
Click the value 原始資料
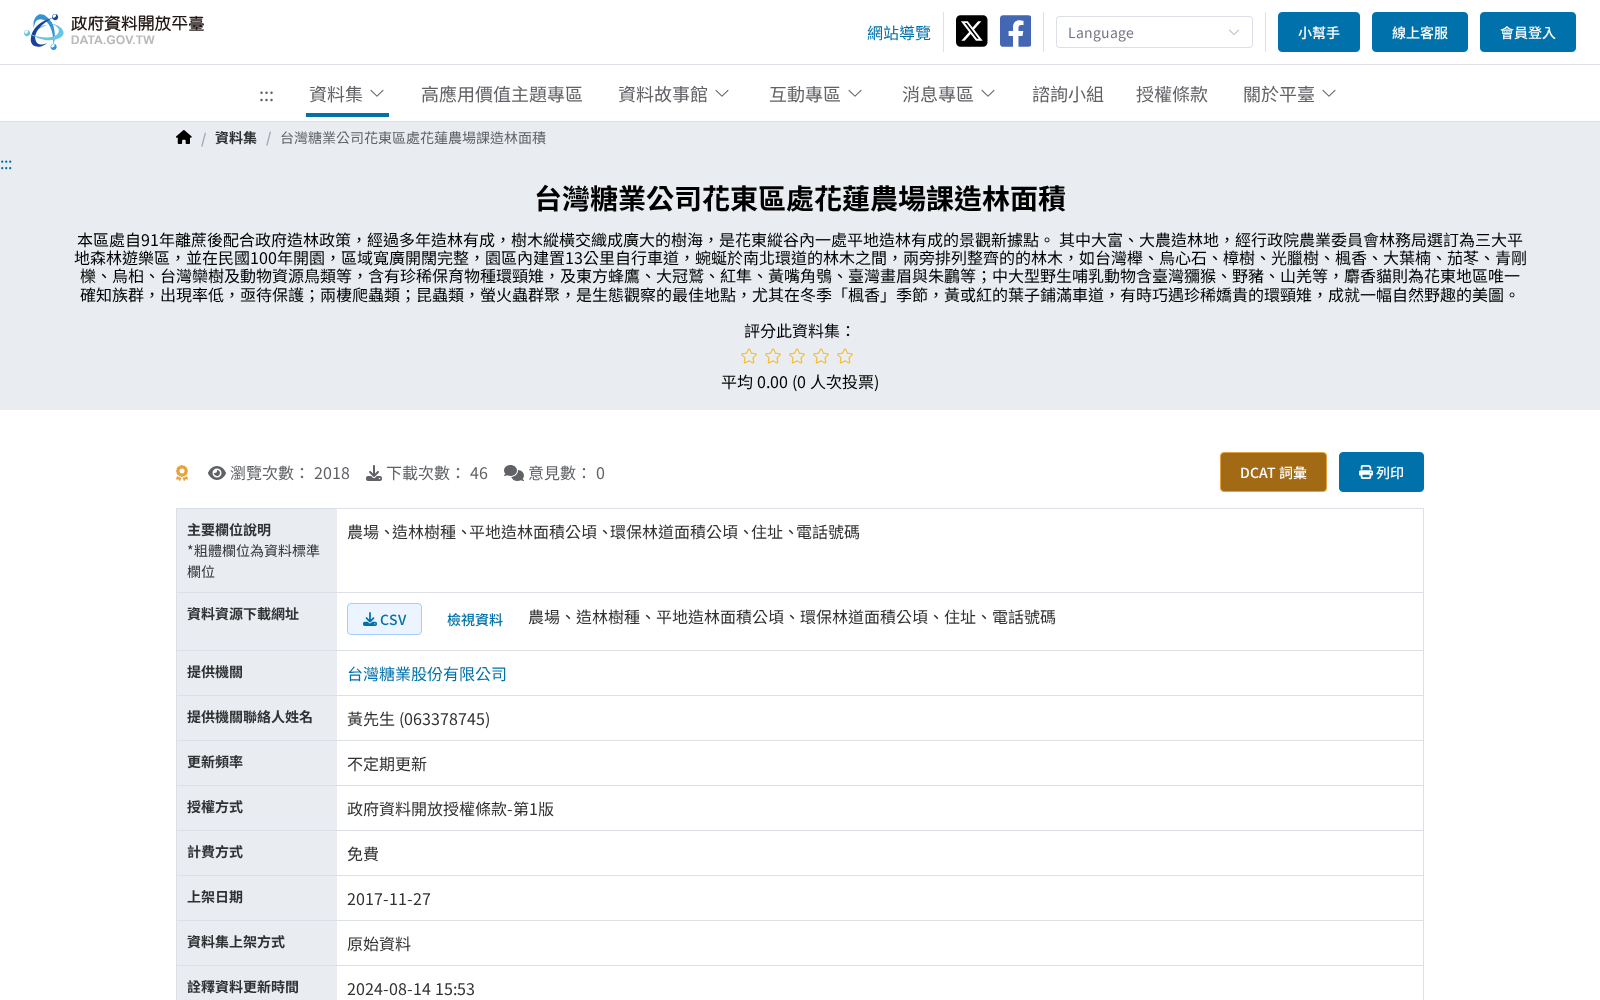click(x=379, y=944)
